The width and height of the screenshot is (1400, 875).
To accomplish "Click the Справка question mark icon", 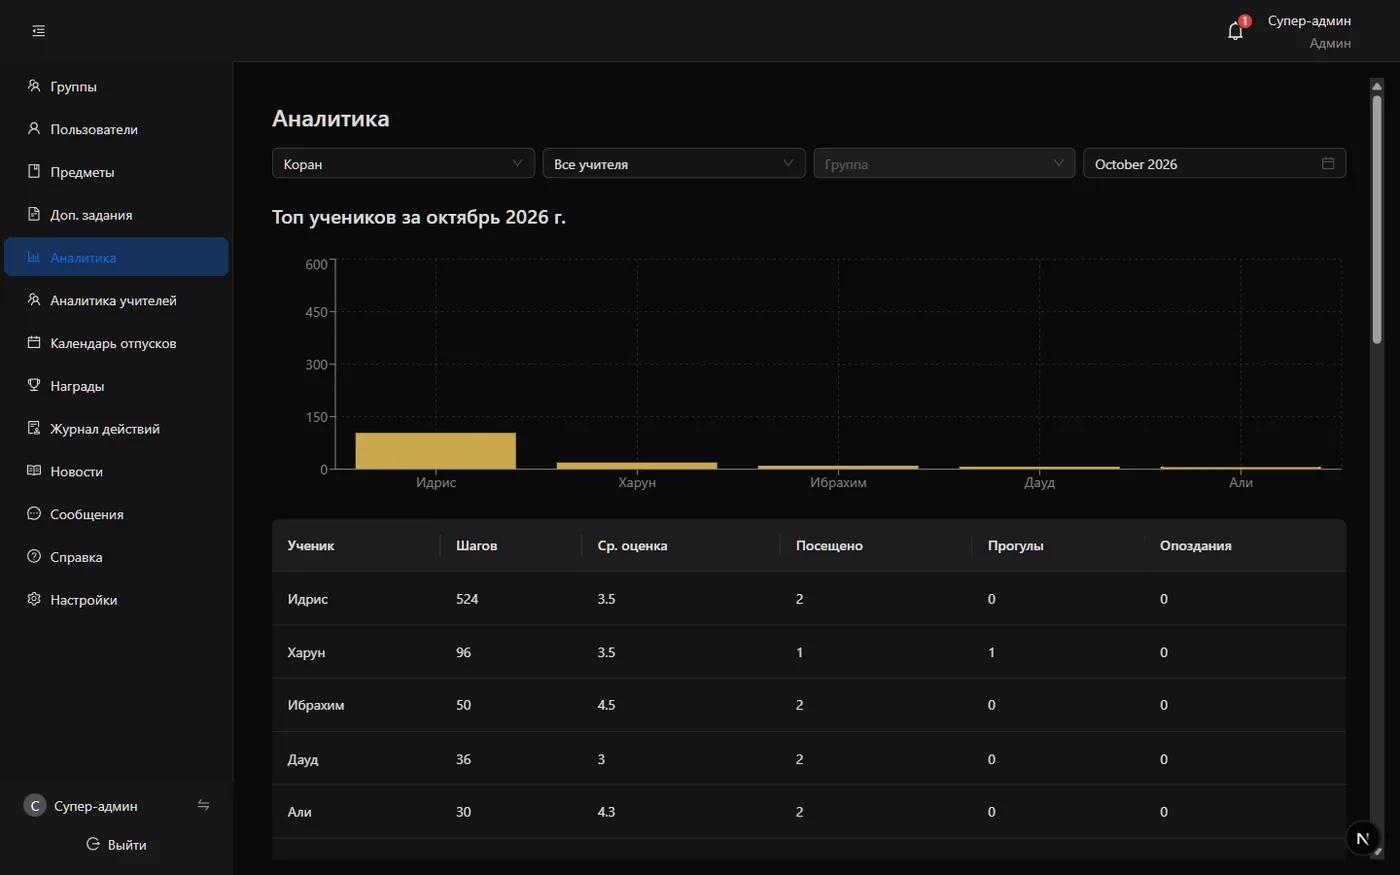I will 34,557.
